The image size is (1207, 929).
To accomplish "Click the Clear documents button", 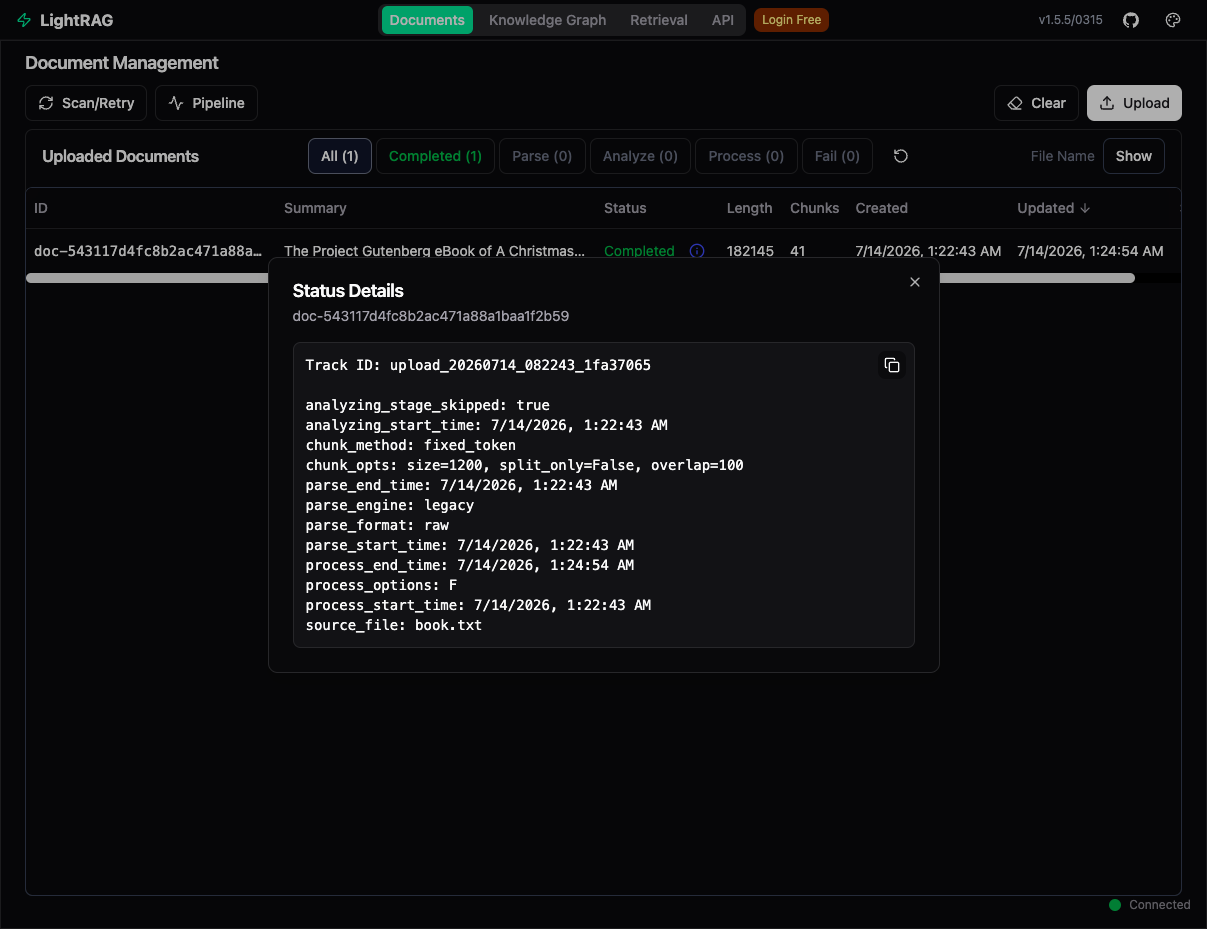I will pos(1036,103).
